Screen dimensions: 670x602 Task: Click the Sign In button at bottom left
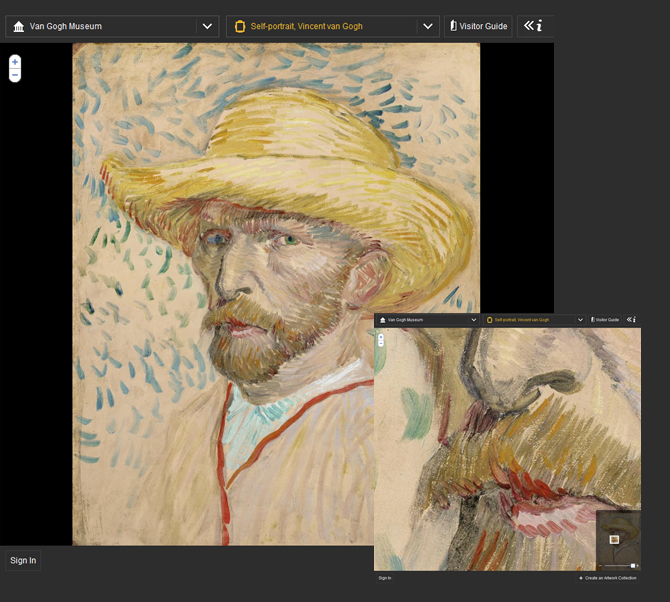pos(23,561)
